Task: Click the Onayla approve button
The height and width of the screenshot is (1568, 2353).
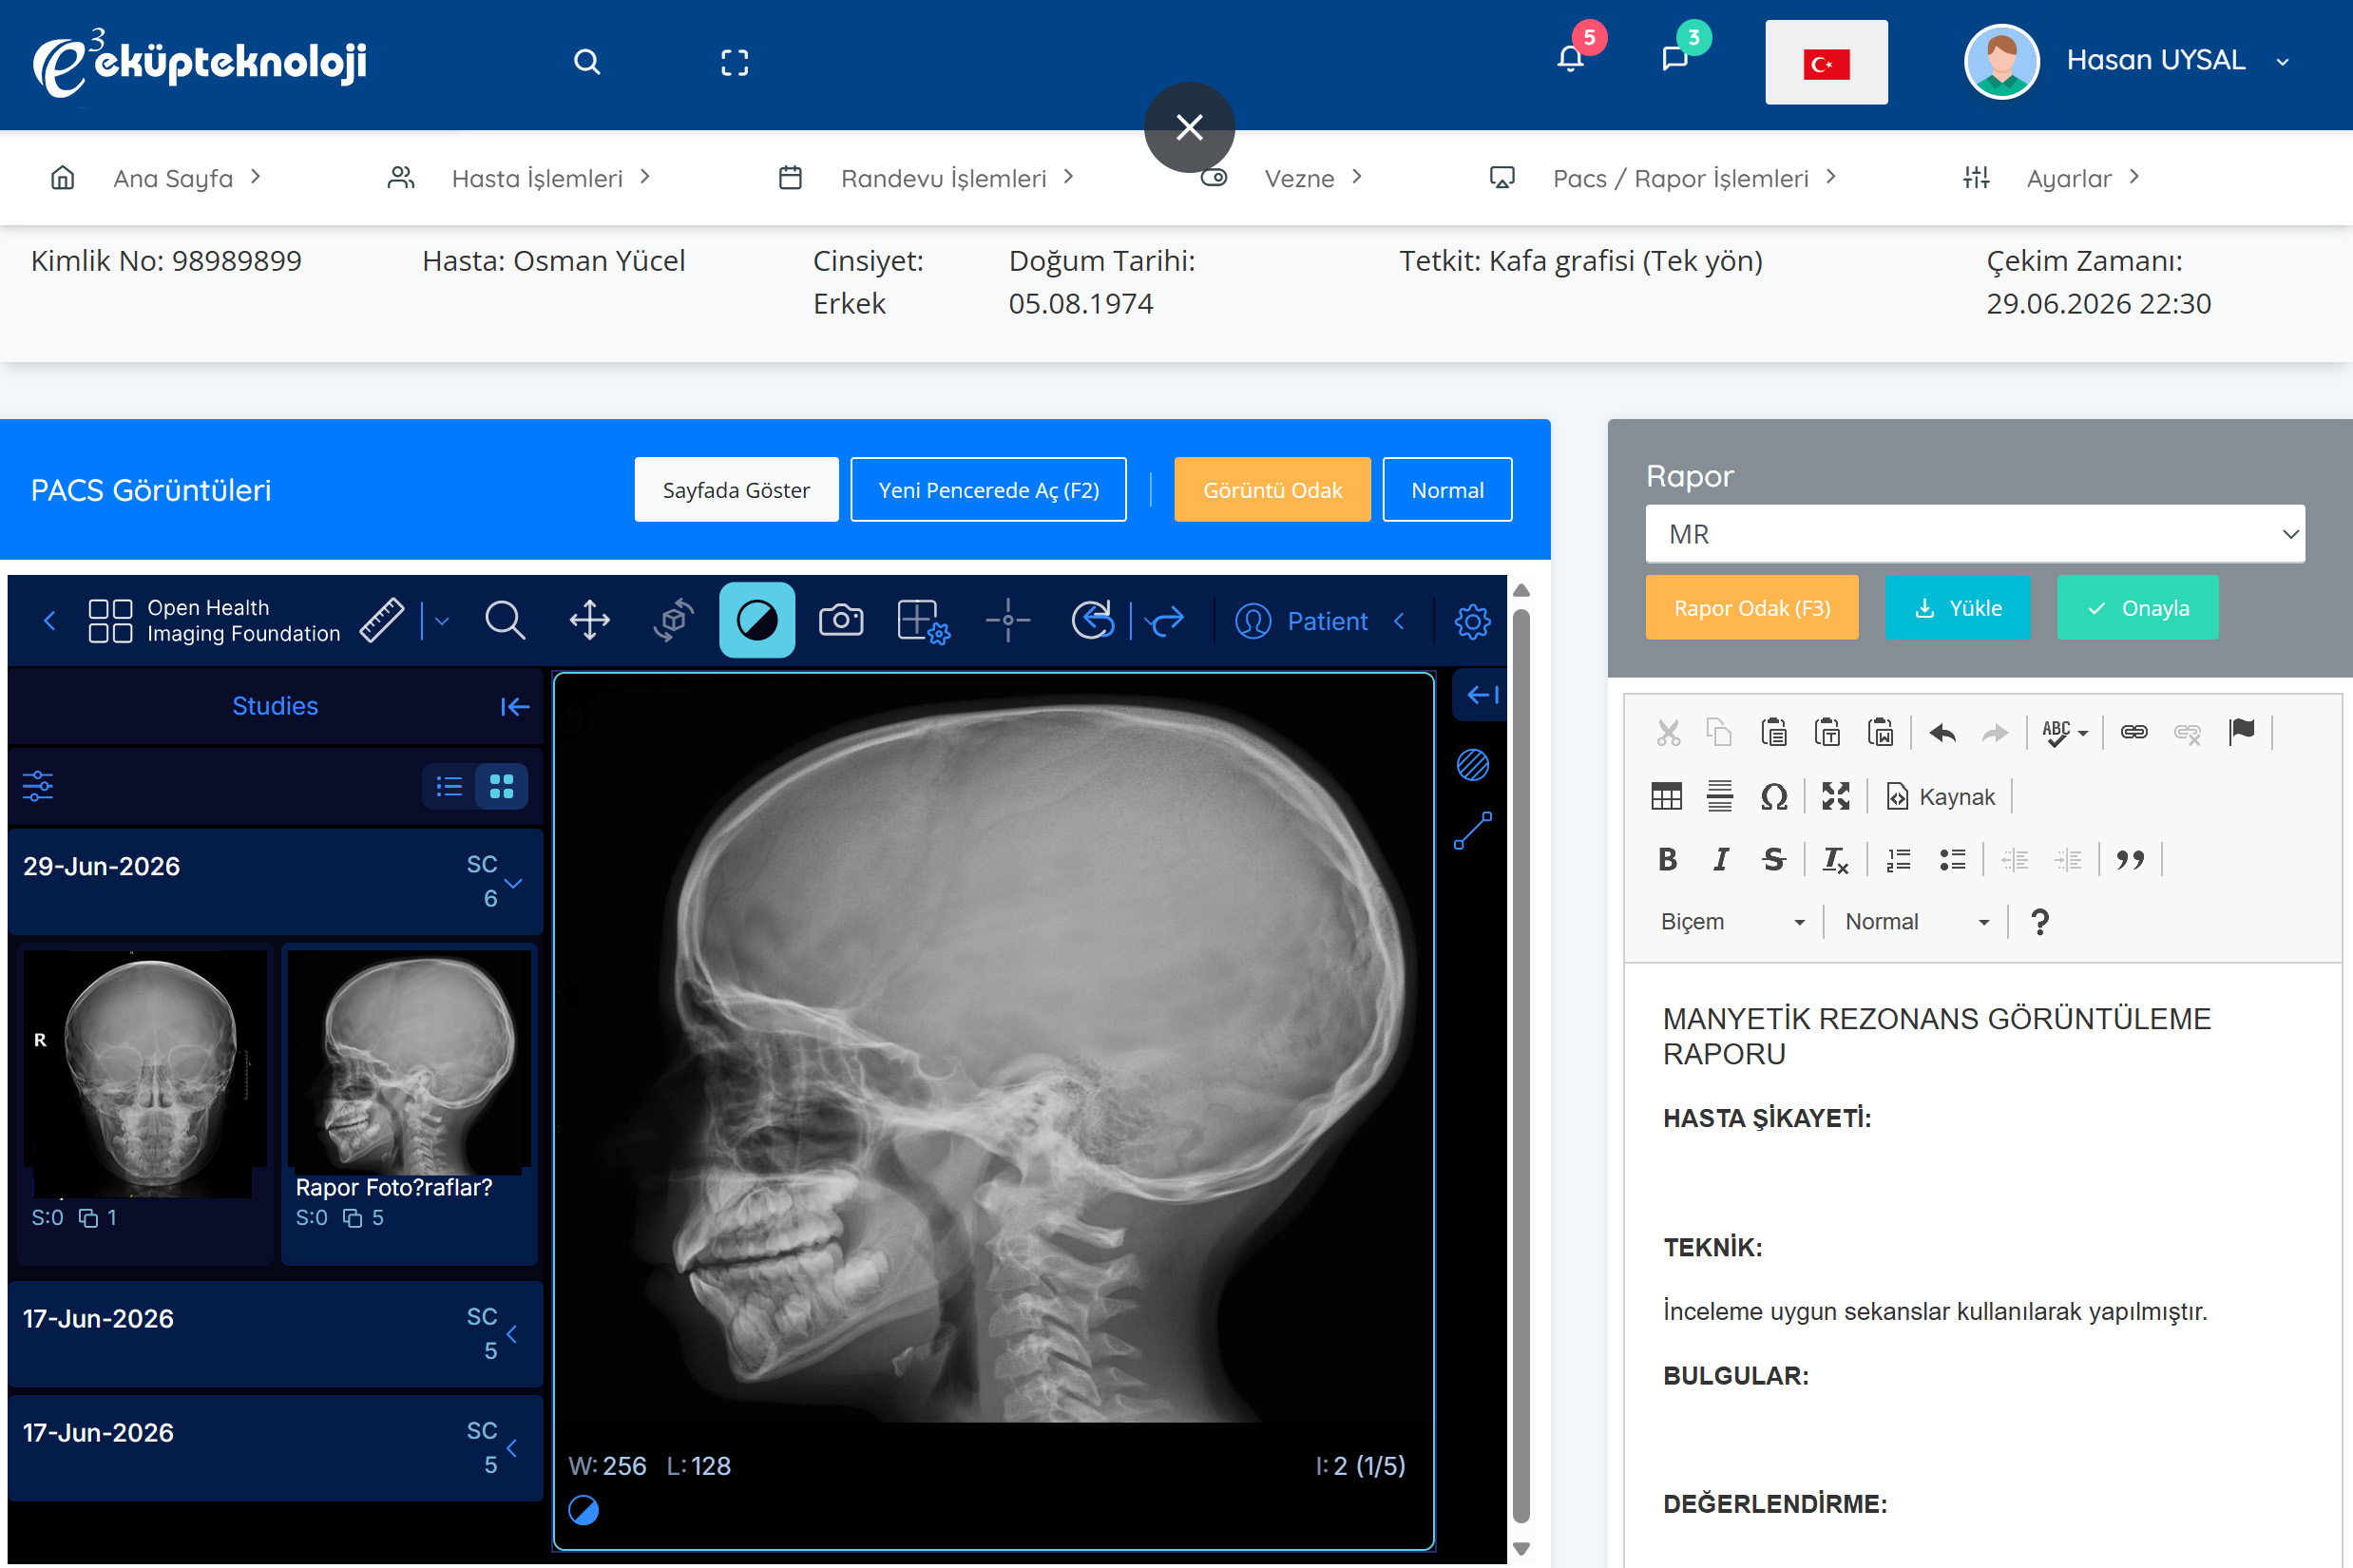Action: click(2137, 608)
